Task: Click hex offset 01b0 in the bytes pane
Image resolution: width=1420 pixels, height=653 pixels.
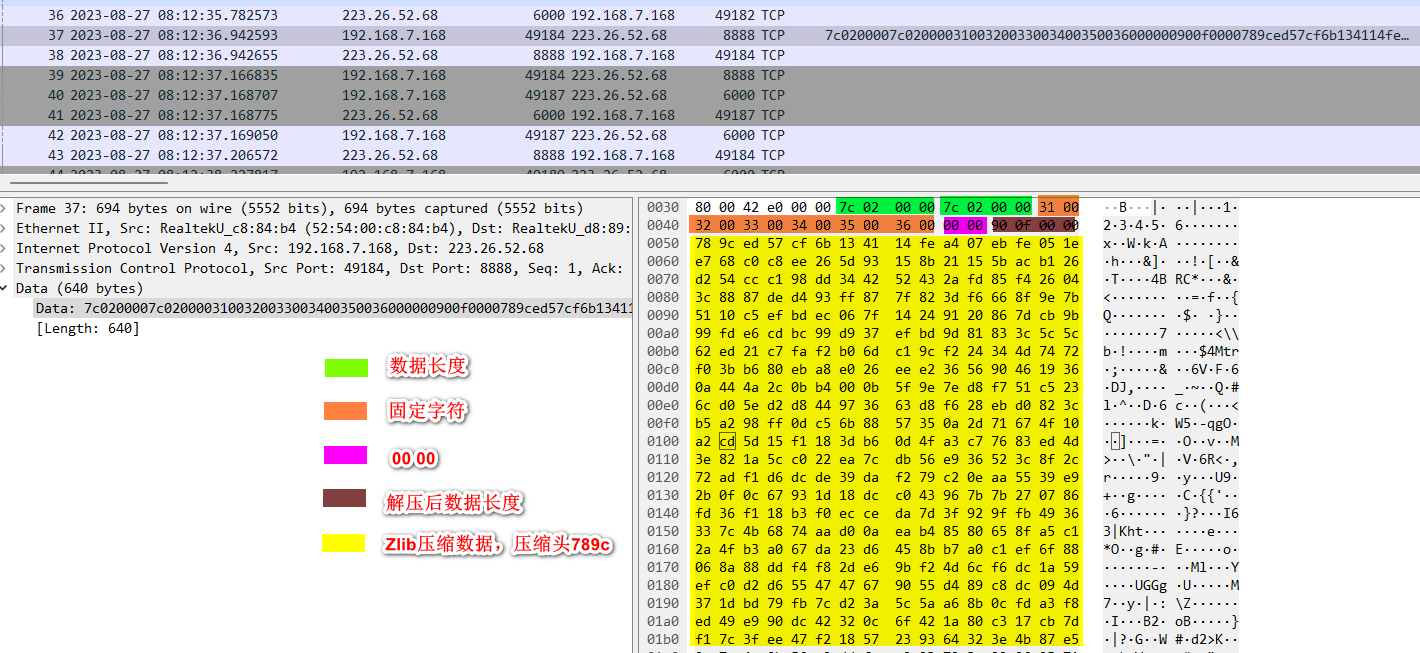Action: (663, 640)
